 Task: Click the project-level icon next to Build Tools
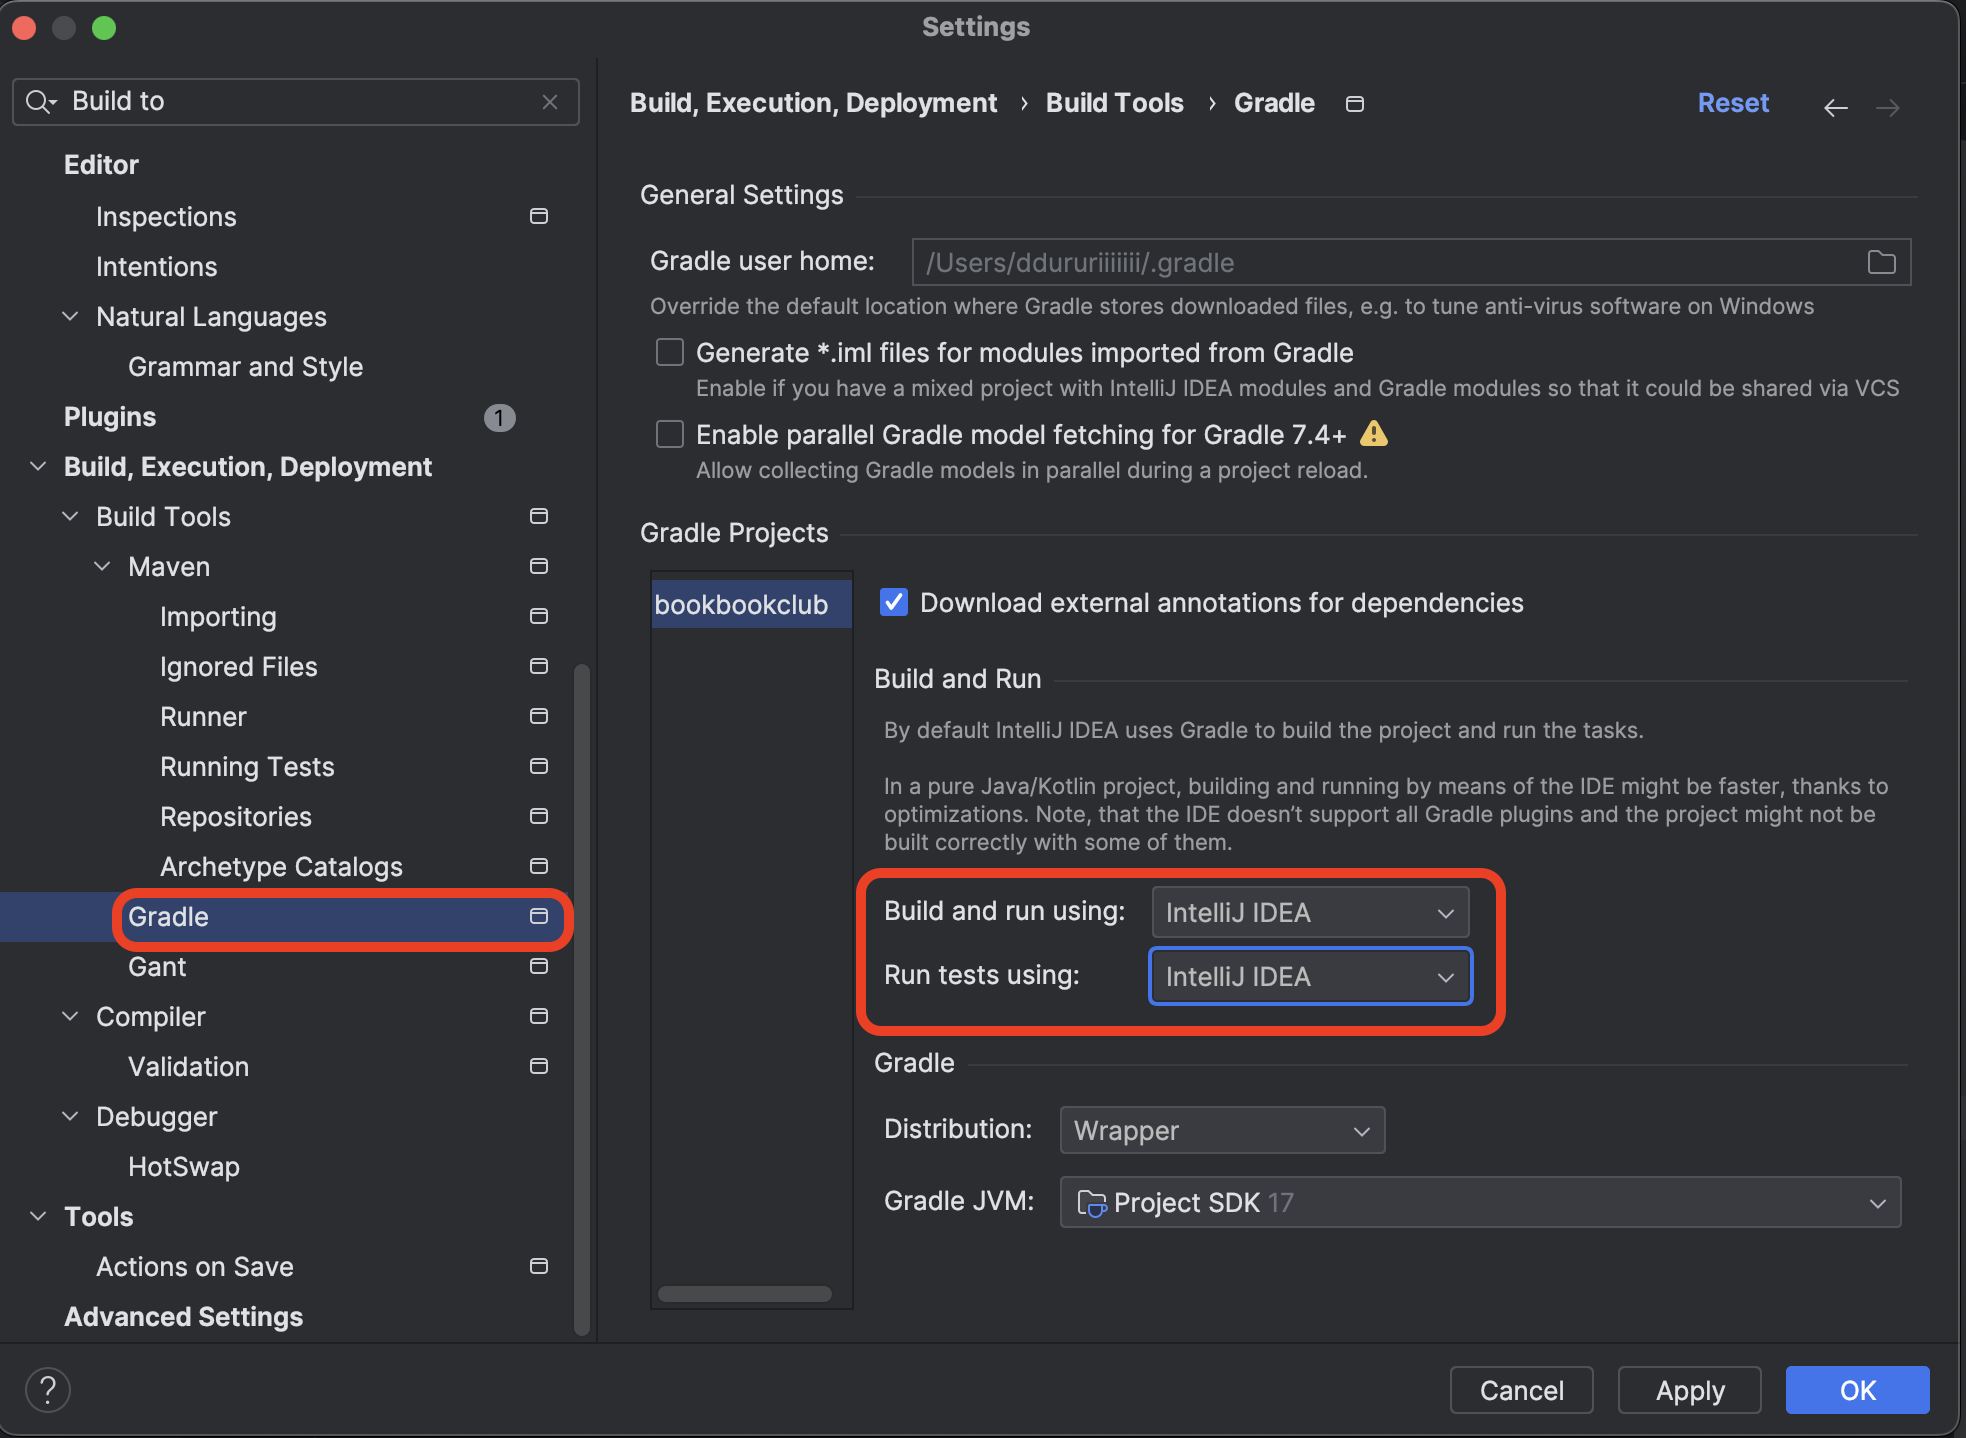(539, 516)
